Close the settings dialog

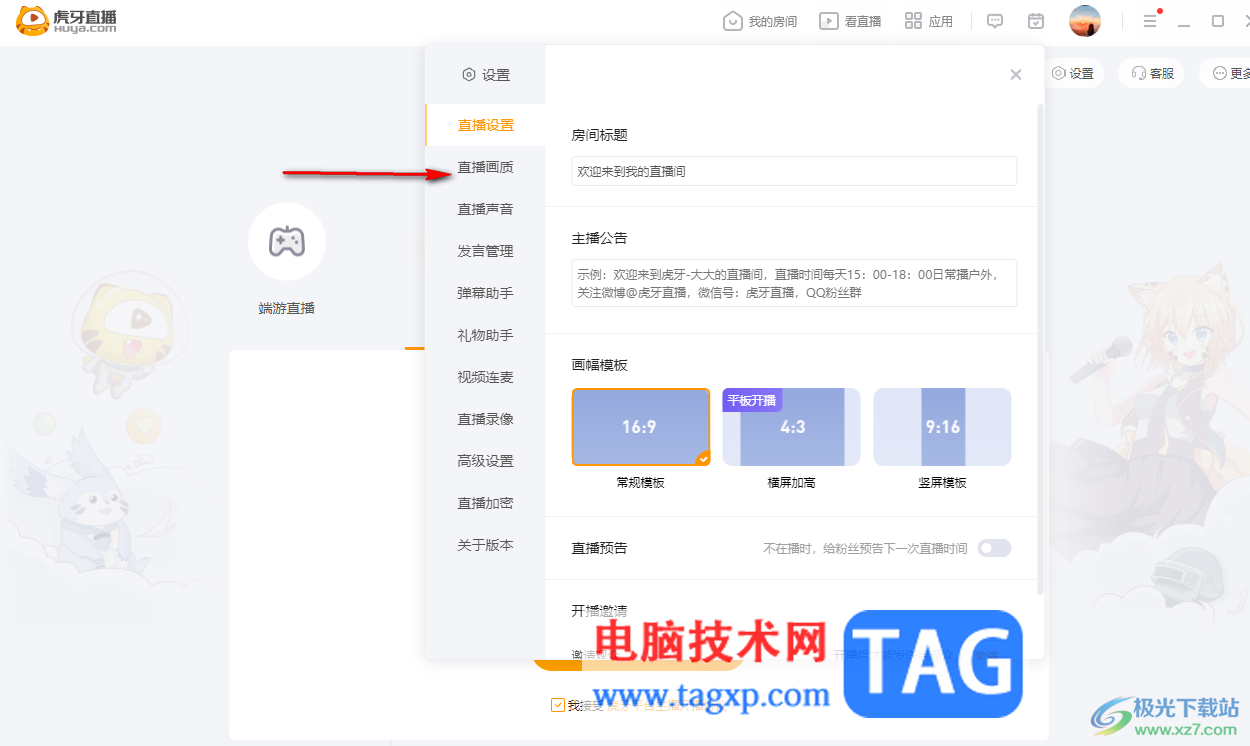tap(1016, 74)
